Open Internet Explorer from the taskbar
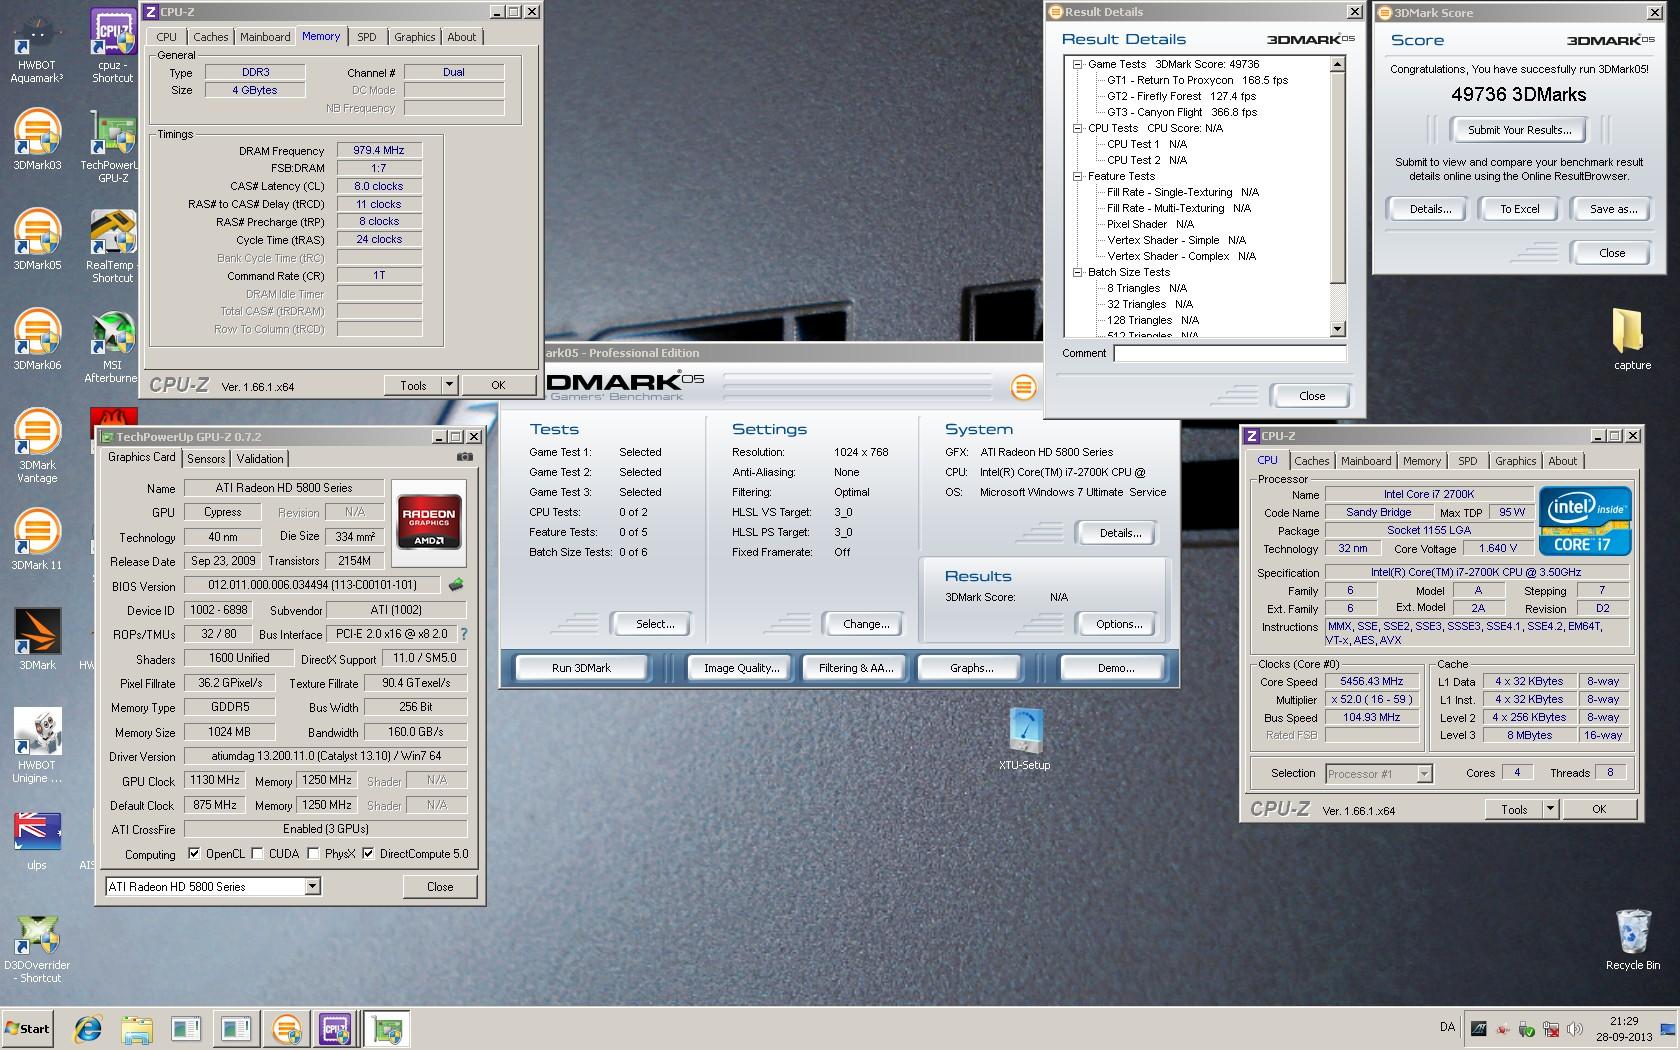The width and height of the screenshot is (1680, 1050). pyautogui.click(x=88, y=1029)
